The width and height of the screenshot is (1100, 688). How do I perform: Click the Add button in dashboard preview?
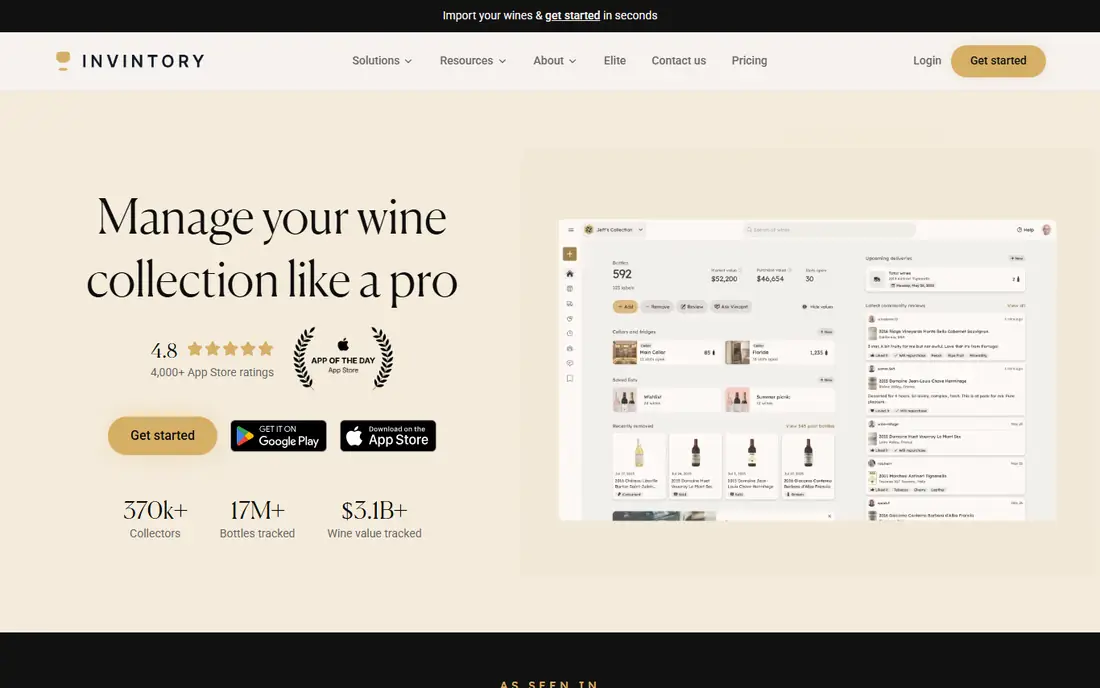coord(625,306)
